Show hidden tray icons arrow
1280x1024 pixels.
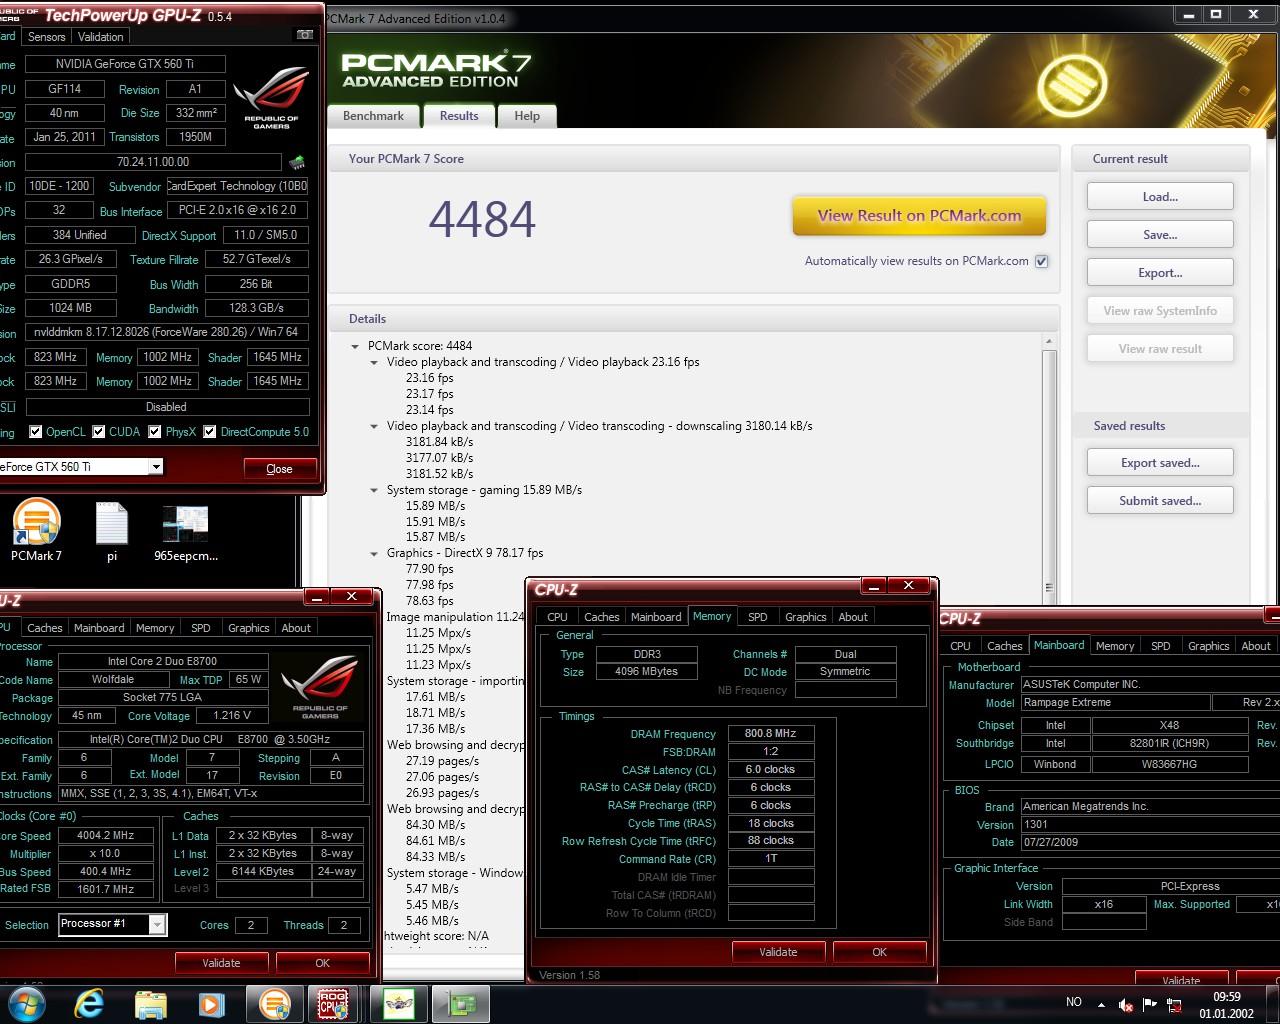click(1101, 1004)
